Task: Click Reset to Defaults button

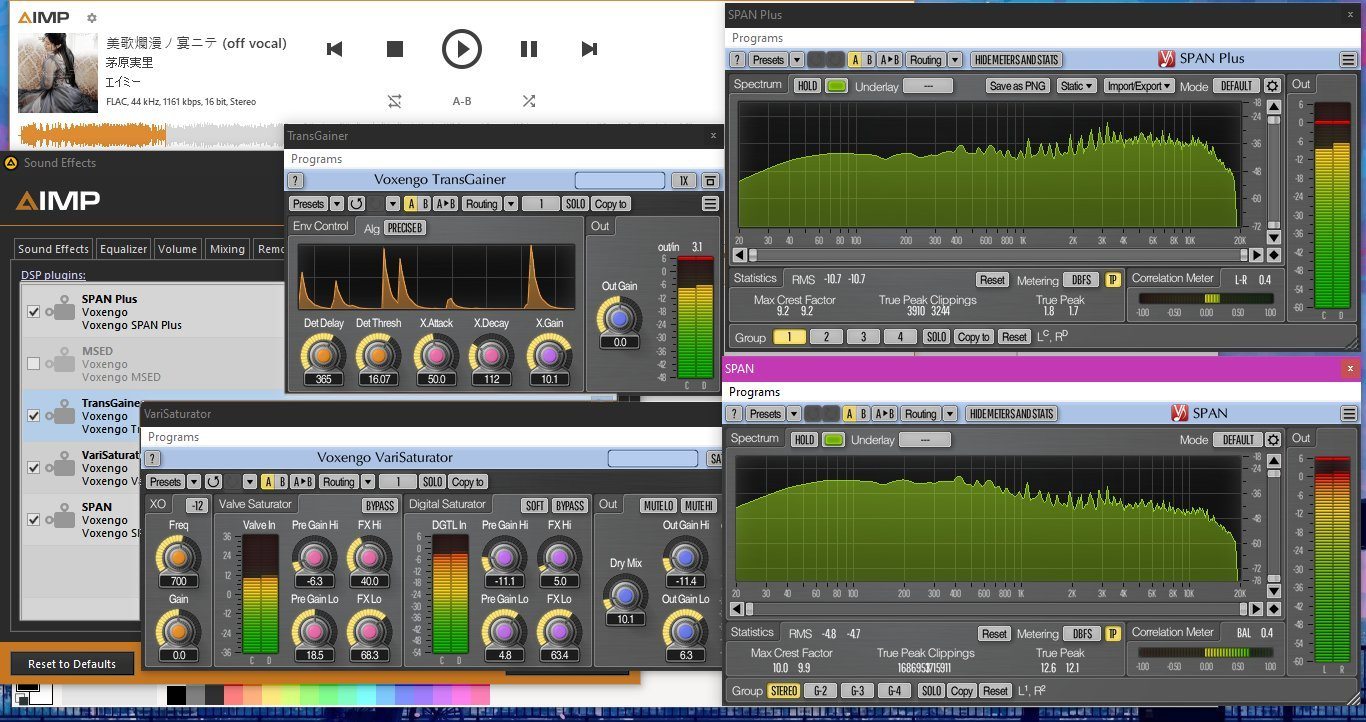Action: point(72,664)
